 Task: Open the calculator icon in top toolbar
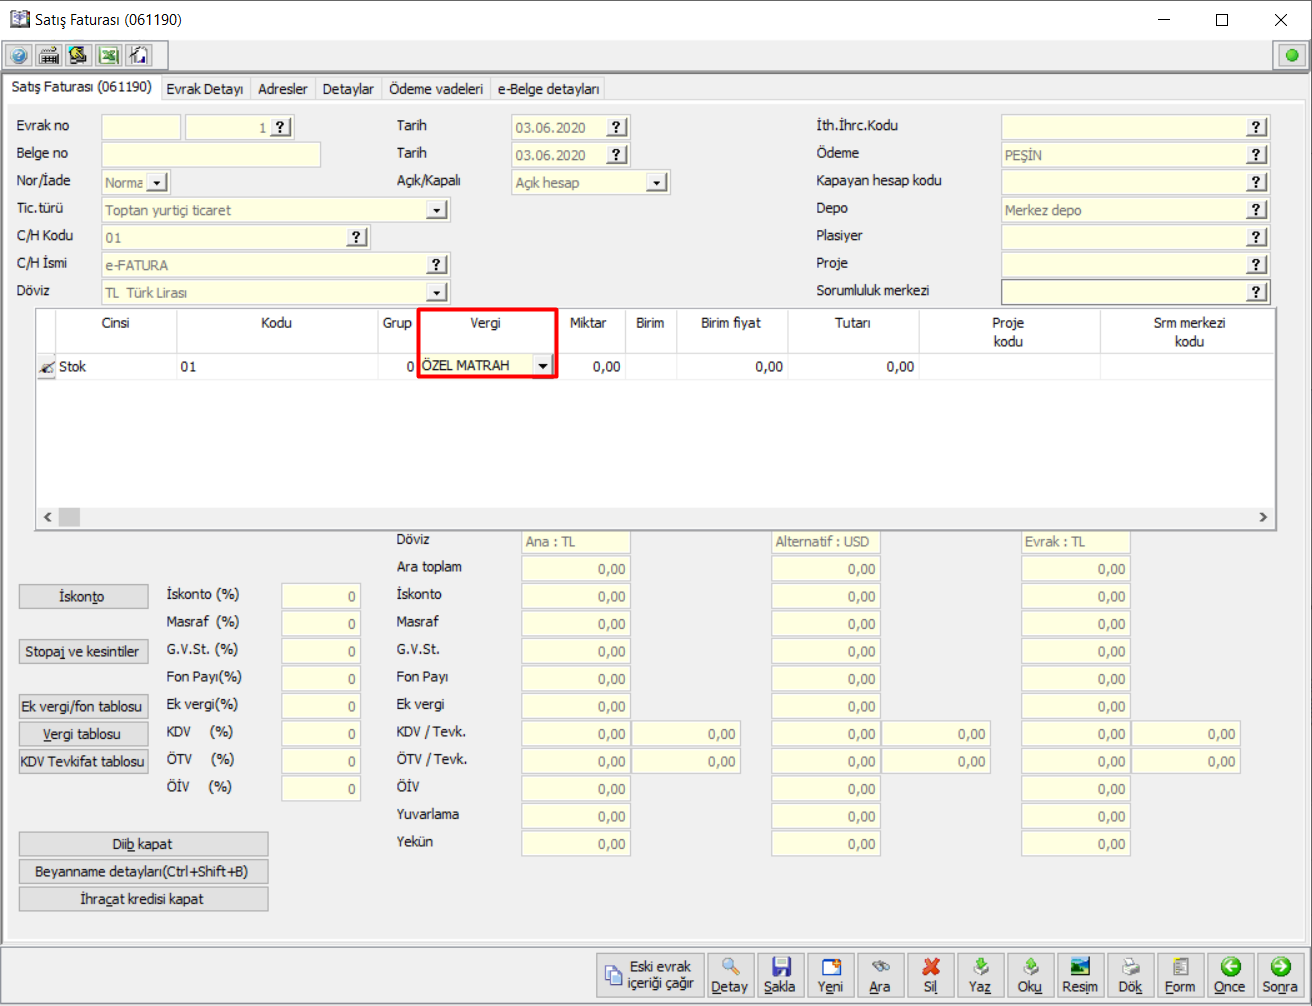pyautogui.click(x=48, y=55)
